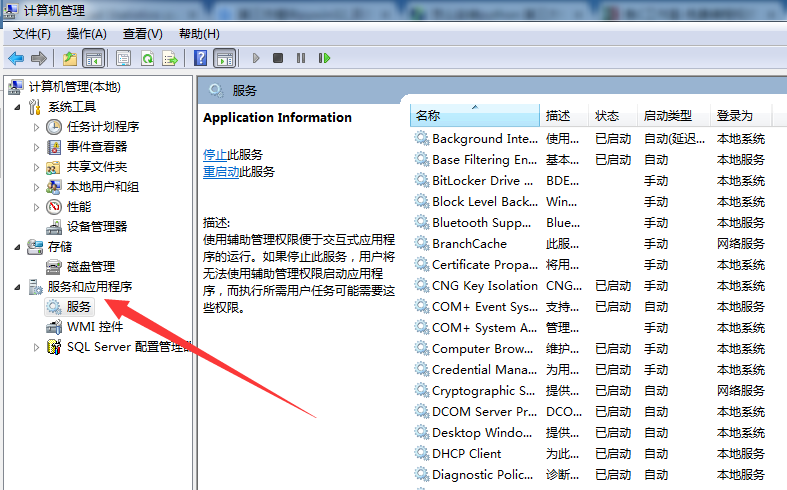Open the 查看(V) menu
This screenshot has height=490, width=787.
[142, 34]
